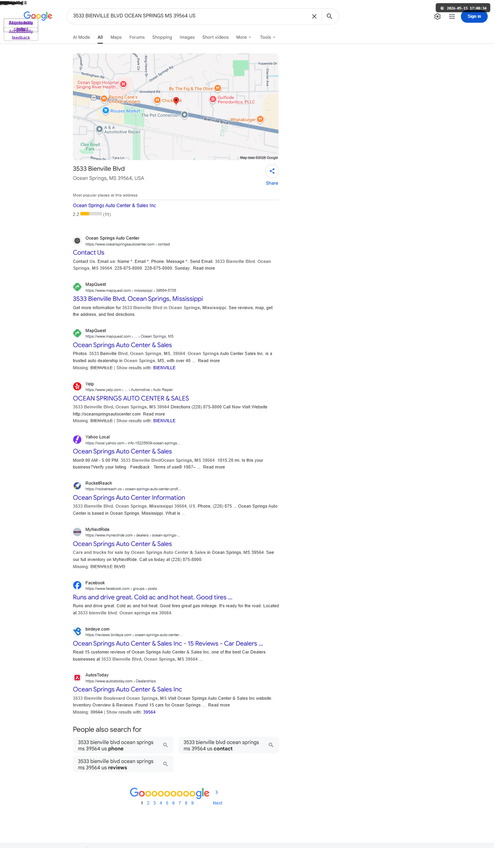Click the Gulfside Periodontics map marker
This screenshot has height=848, width=500.
pos(213,100)
